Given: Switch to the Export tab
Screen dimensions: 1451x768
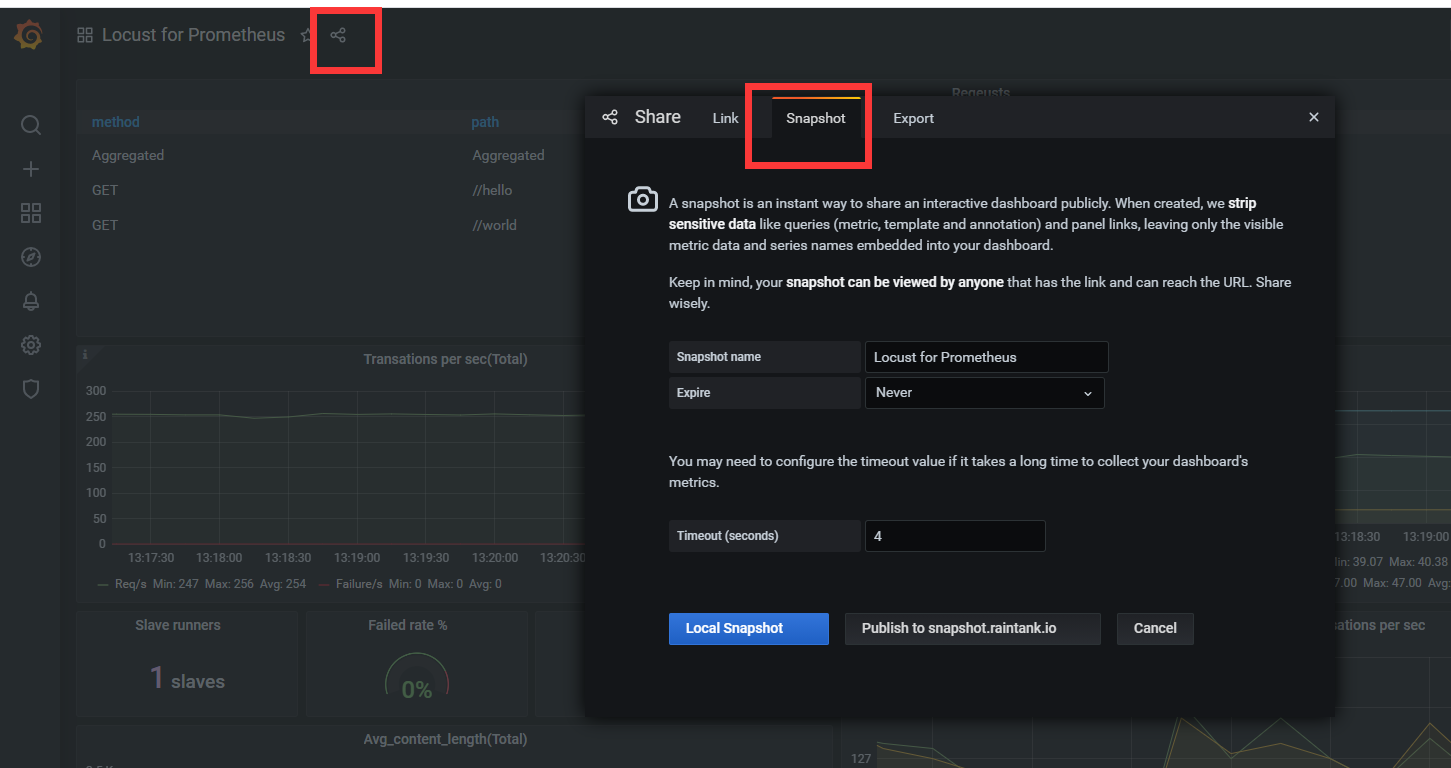Looking at the screenshot, I should click(913, 118).
